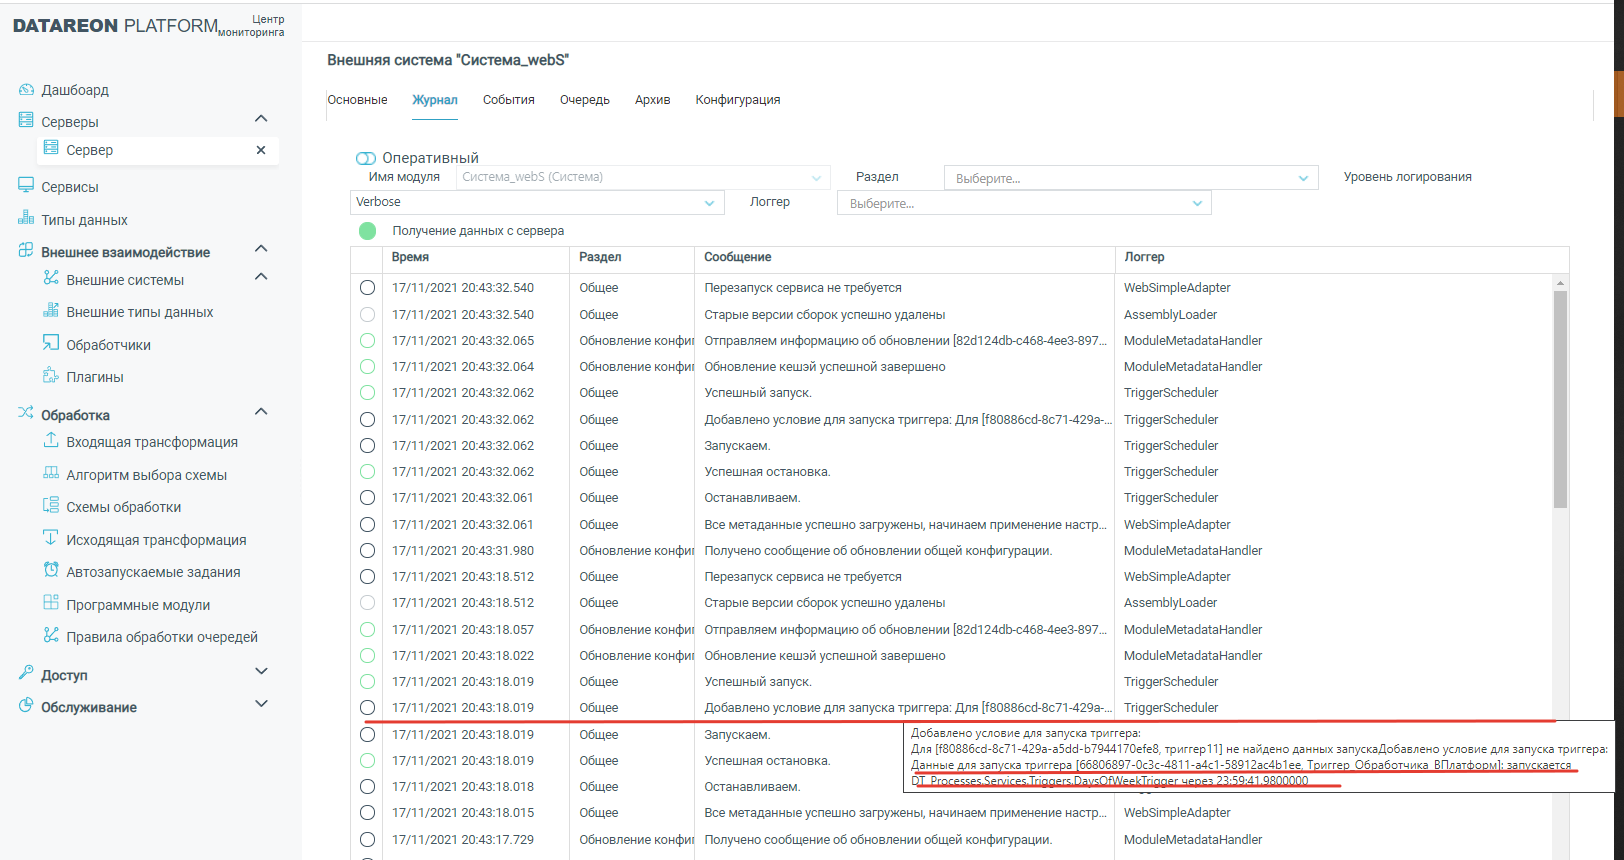Image resolution: width=1624 pixels, height=860 pixels.
Task: Click the Плагины puzzle icon
Action: [x=51, y=376]
